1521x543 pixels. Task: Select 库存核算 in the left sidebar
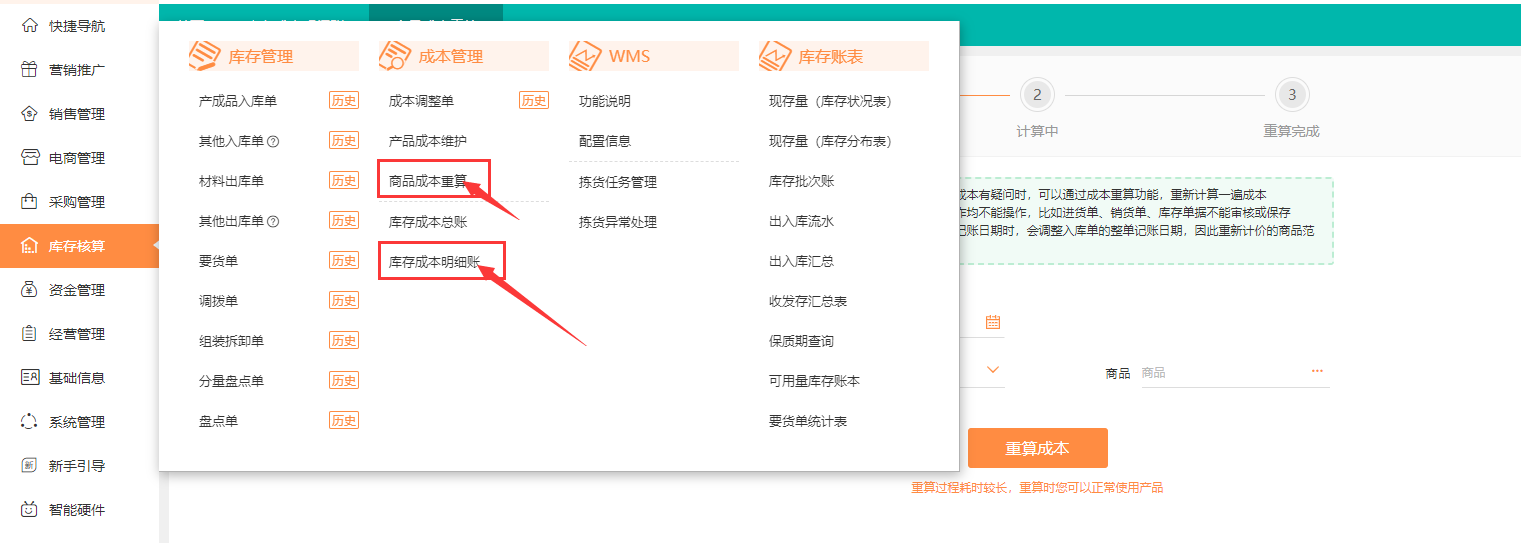(78, 246)
